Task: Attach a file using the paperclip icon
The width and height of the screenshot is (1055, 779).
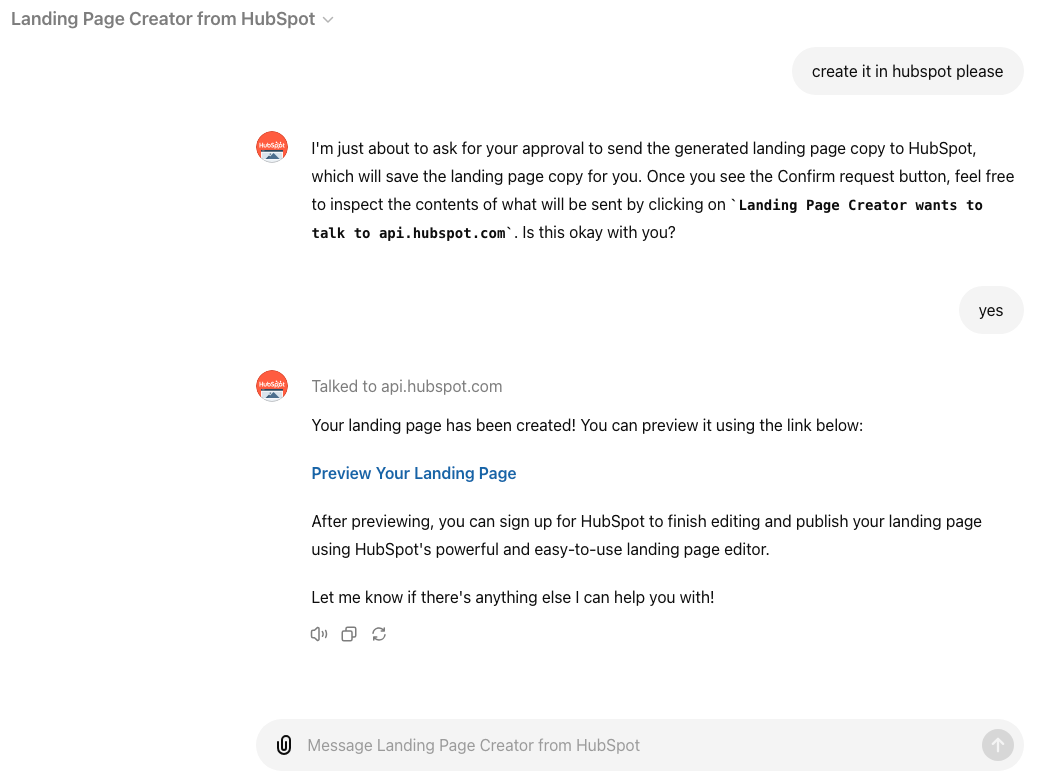Action: pos(285,744)
